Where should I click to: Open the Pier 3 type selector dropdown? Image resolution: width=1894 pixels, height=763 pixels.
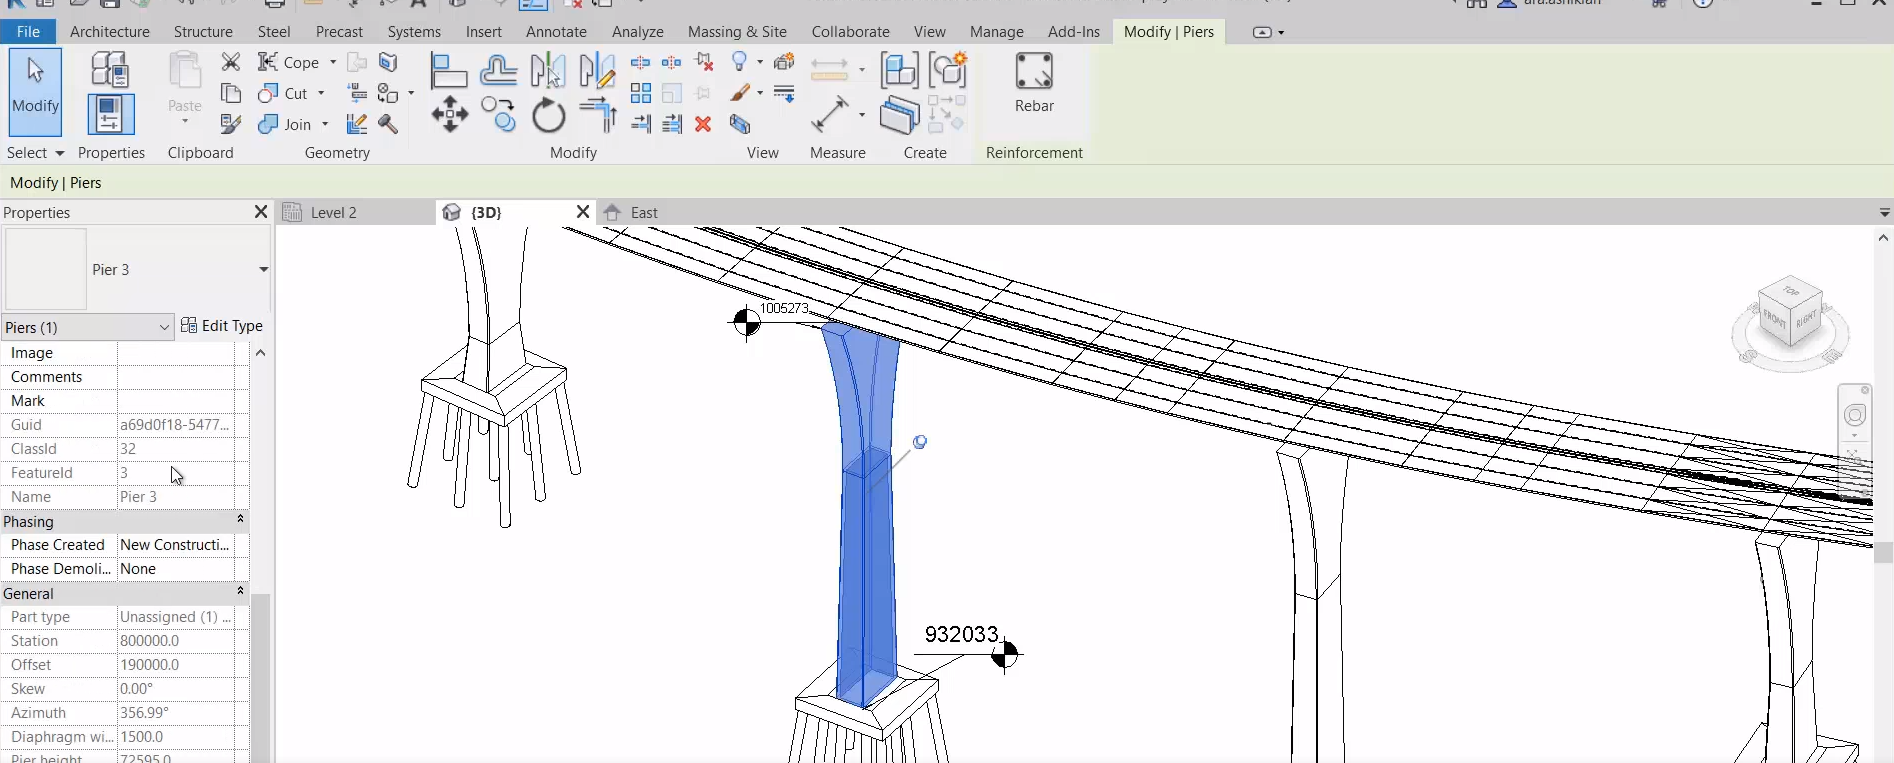[263, 270]
